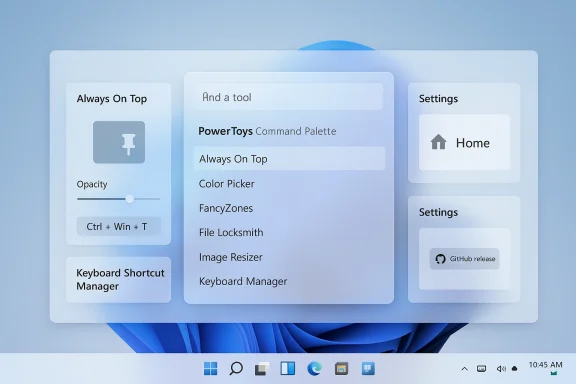Click the 'Opacity' label
The width and height of the screenshot is (576, 384).
click(92, 184)
